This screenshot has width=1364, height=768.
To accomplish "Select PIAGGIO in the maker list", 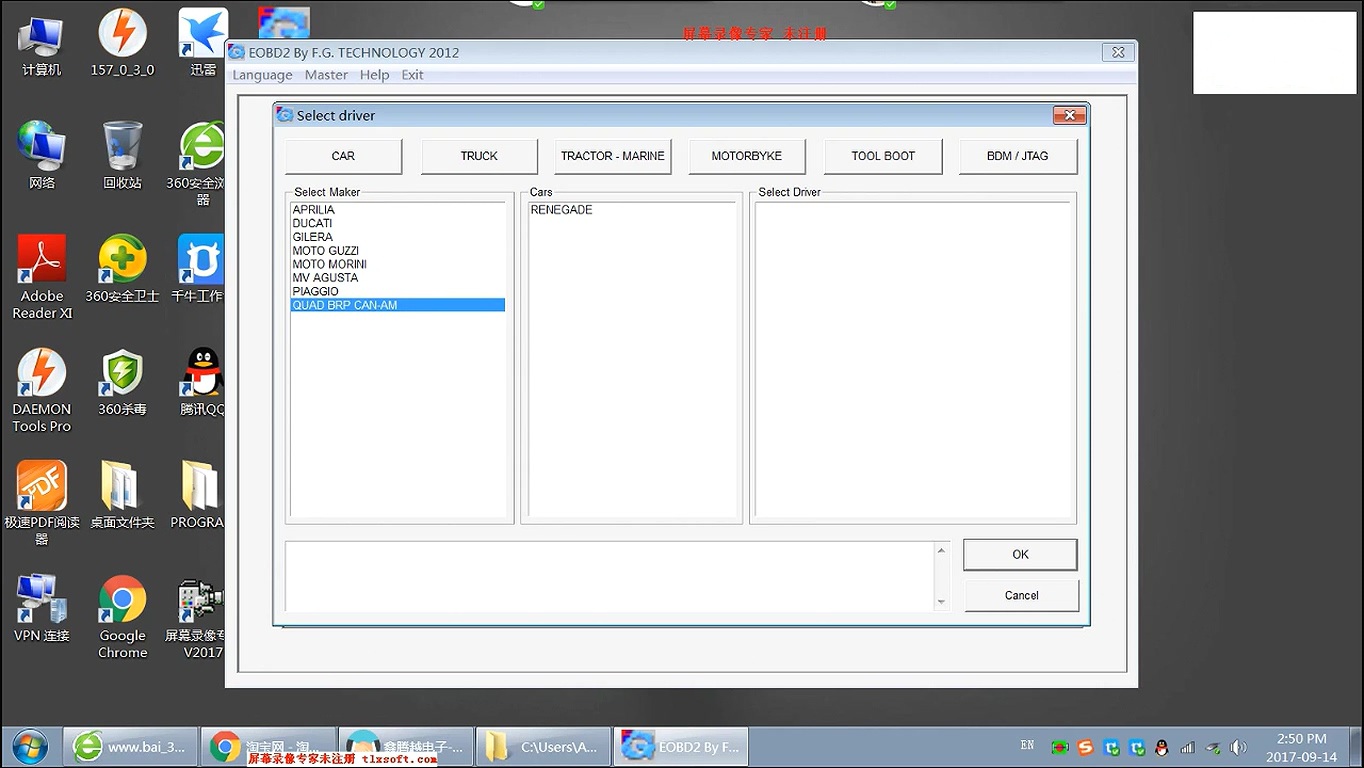I will (x=398, y=292).
